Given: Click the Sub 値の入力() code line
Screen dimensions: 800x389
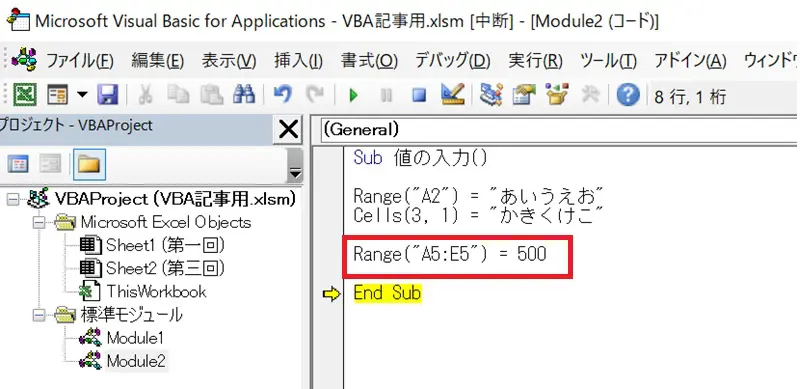Looking at the screenshot, I should (x=420, y=158).
